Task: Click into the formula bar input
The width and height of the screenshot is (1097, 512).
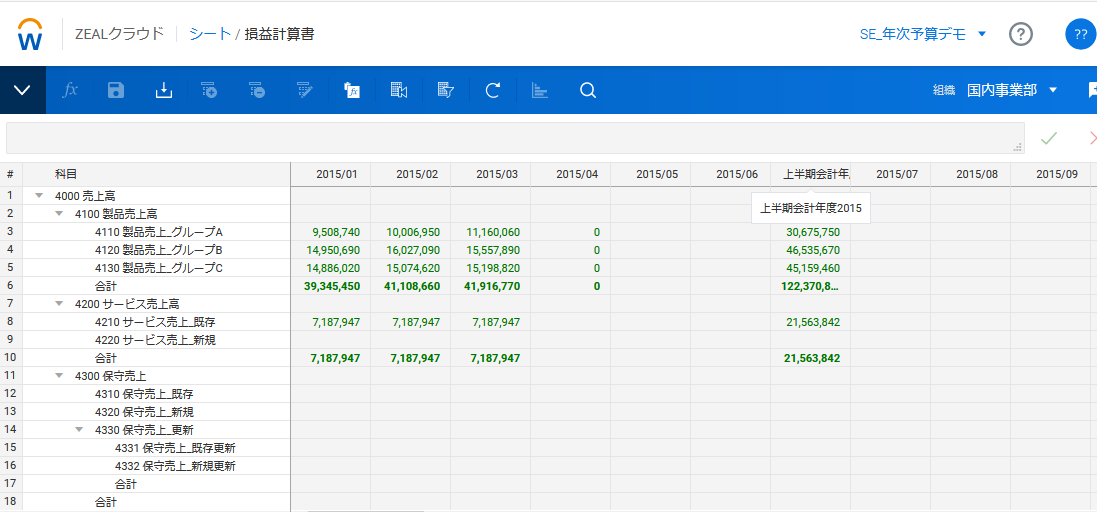Action: 515,138
